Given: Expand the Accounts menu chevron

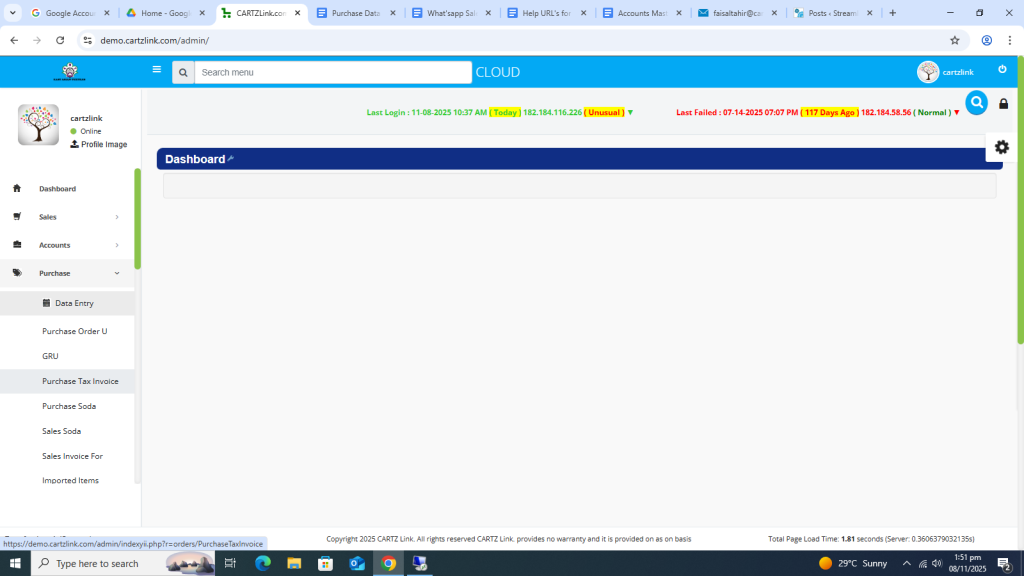Looking at the screenshot, I should pyautogui.click(x=117, y=245).
